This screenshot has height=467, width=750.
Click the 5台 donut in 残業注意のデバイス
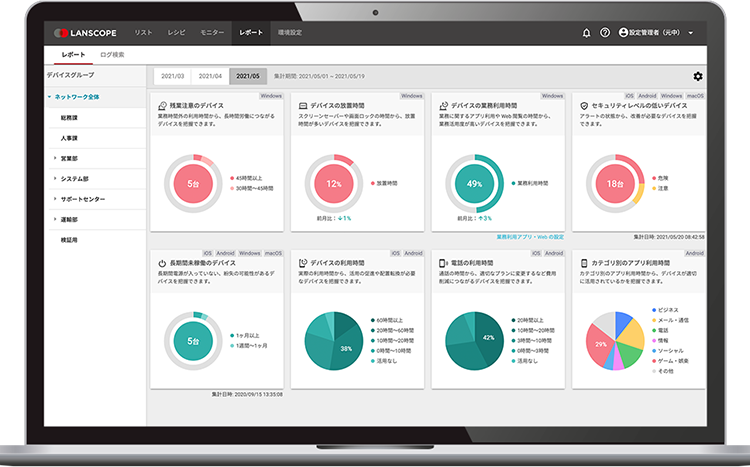pos(193,184)
